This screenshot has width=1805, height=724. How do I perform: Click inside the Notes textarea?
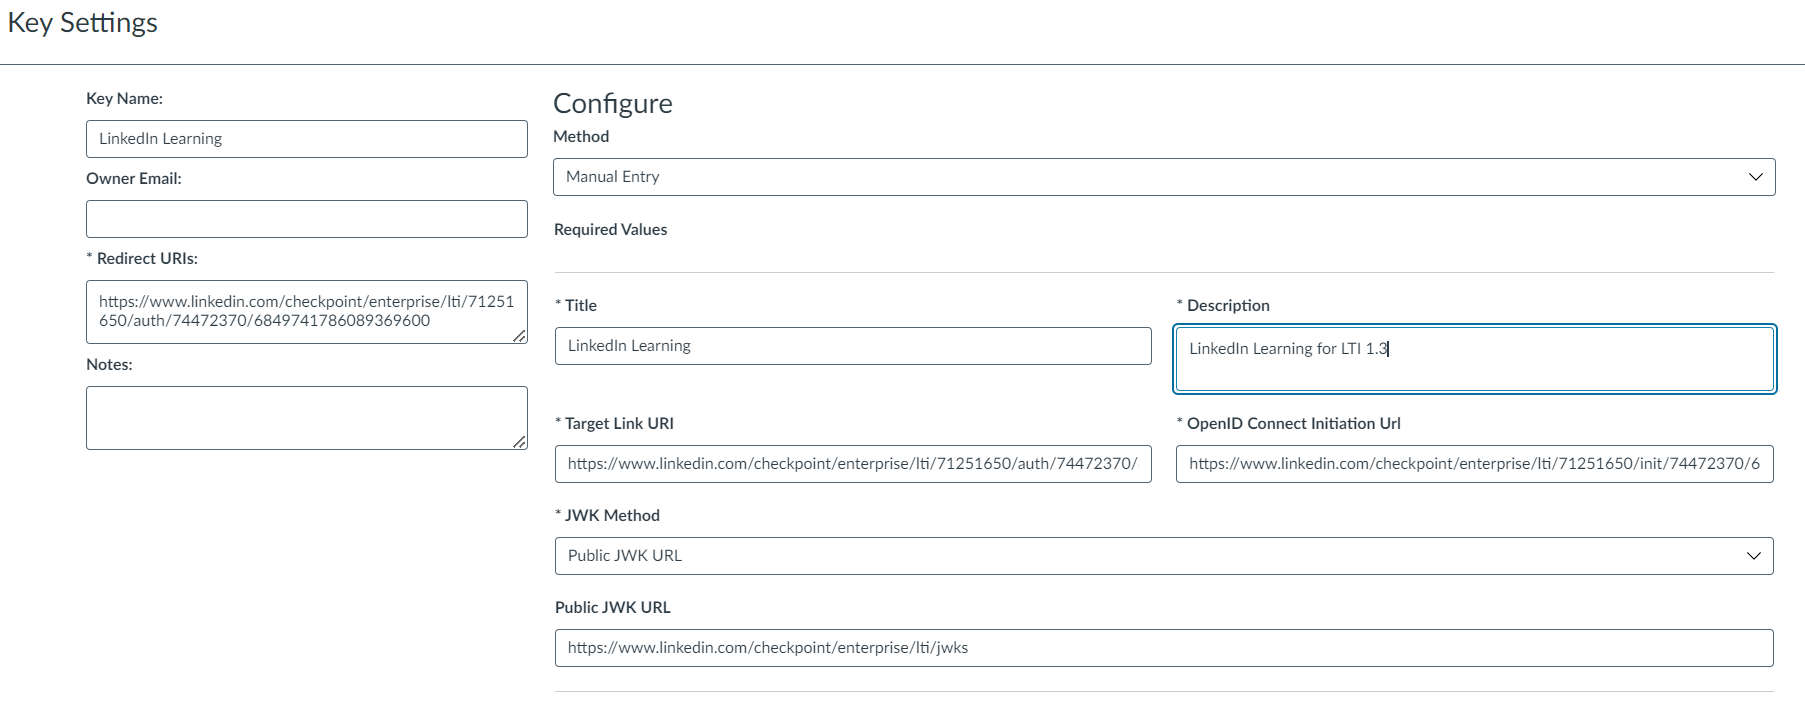pyautogui.click(x=306, y=418)
